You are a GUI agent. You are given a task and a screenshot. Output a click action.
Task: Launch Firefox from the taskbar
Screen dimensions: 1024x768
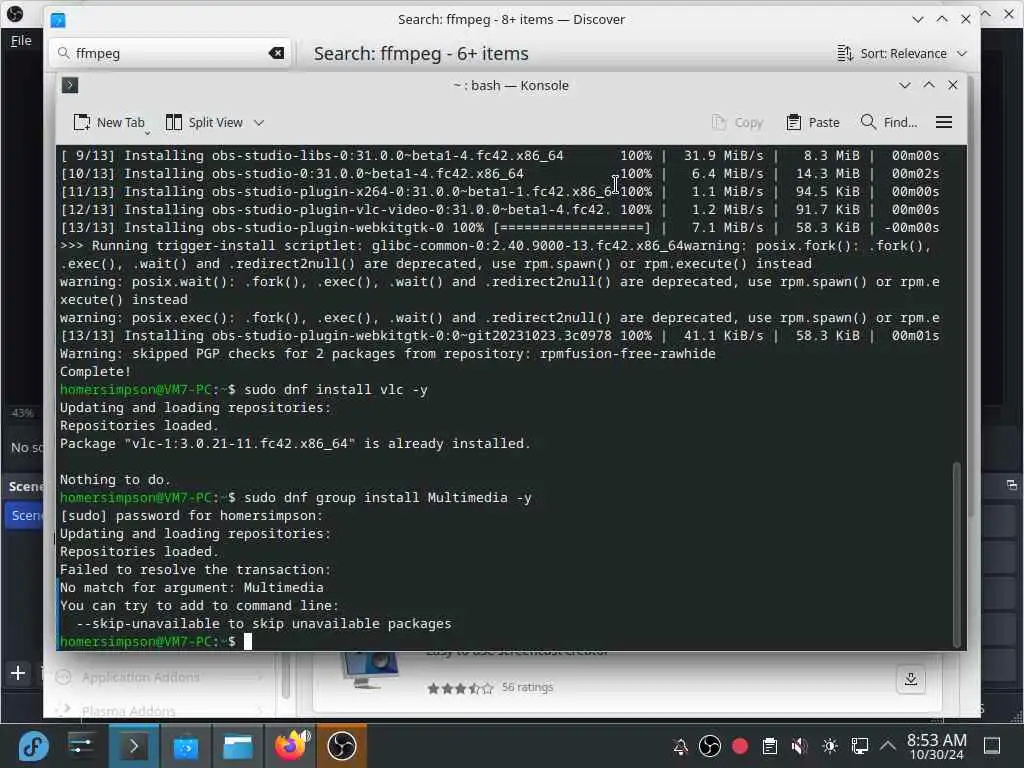[x=291, y=746]
